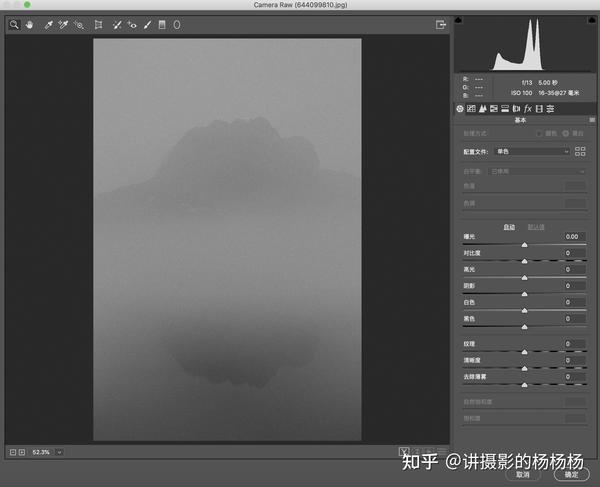Open the Presets panel tab
This screenshot has width=600, height=487.
(x=550, y=109)
